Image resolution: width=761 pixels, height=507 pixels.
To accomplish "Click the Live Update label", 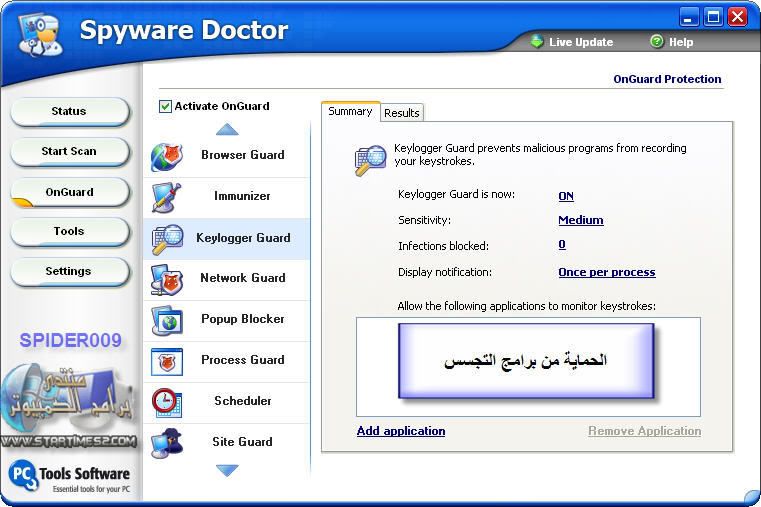I will (x=581, y=42).
